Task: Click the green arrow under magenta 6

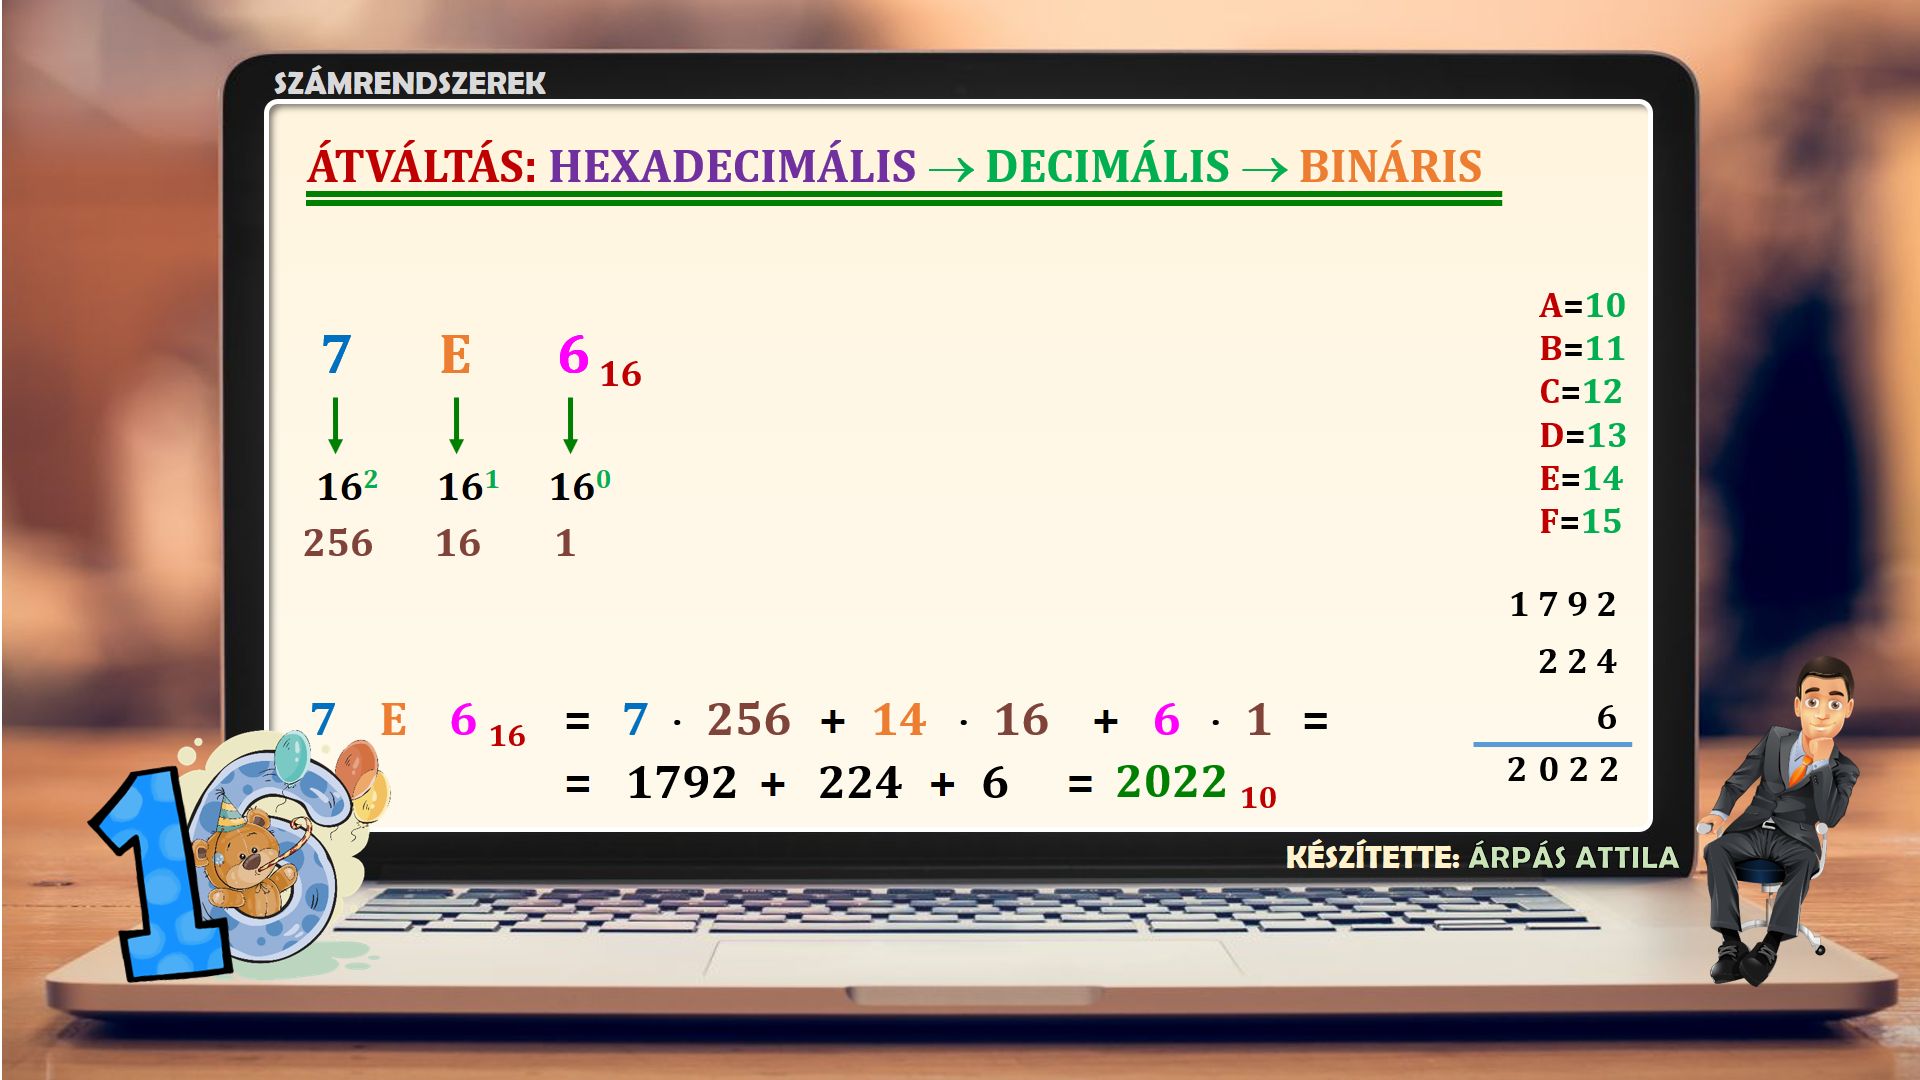Action: 570,425
